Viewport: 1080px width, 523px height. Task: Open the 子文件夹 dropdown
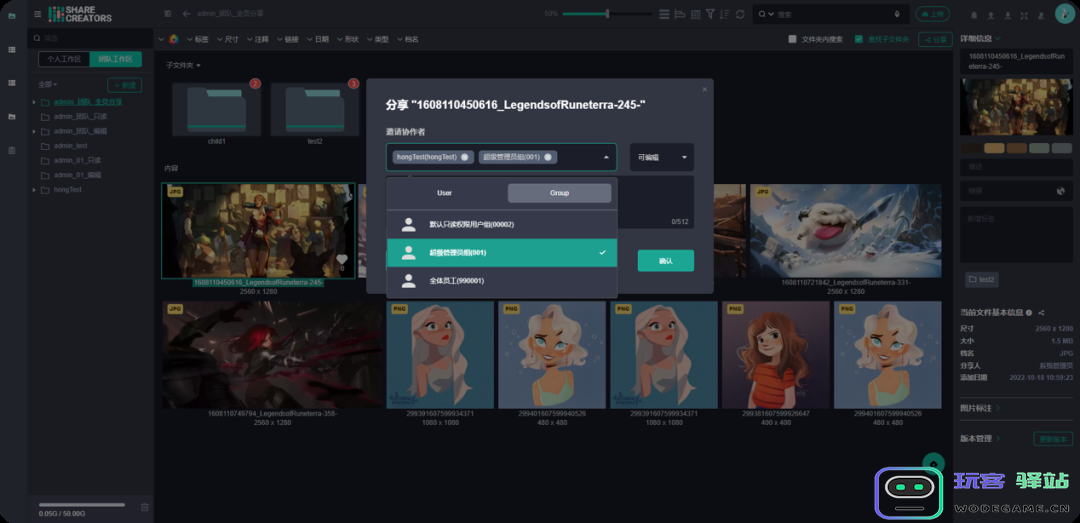pyautogui.click(x=183, y=65)
